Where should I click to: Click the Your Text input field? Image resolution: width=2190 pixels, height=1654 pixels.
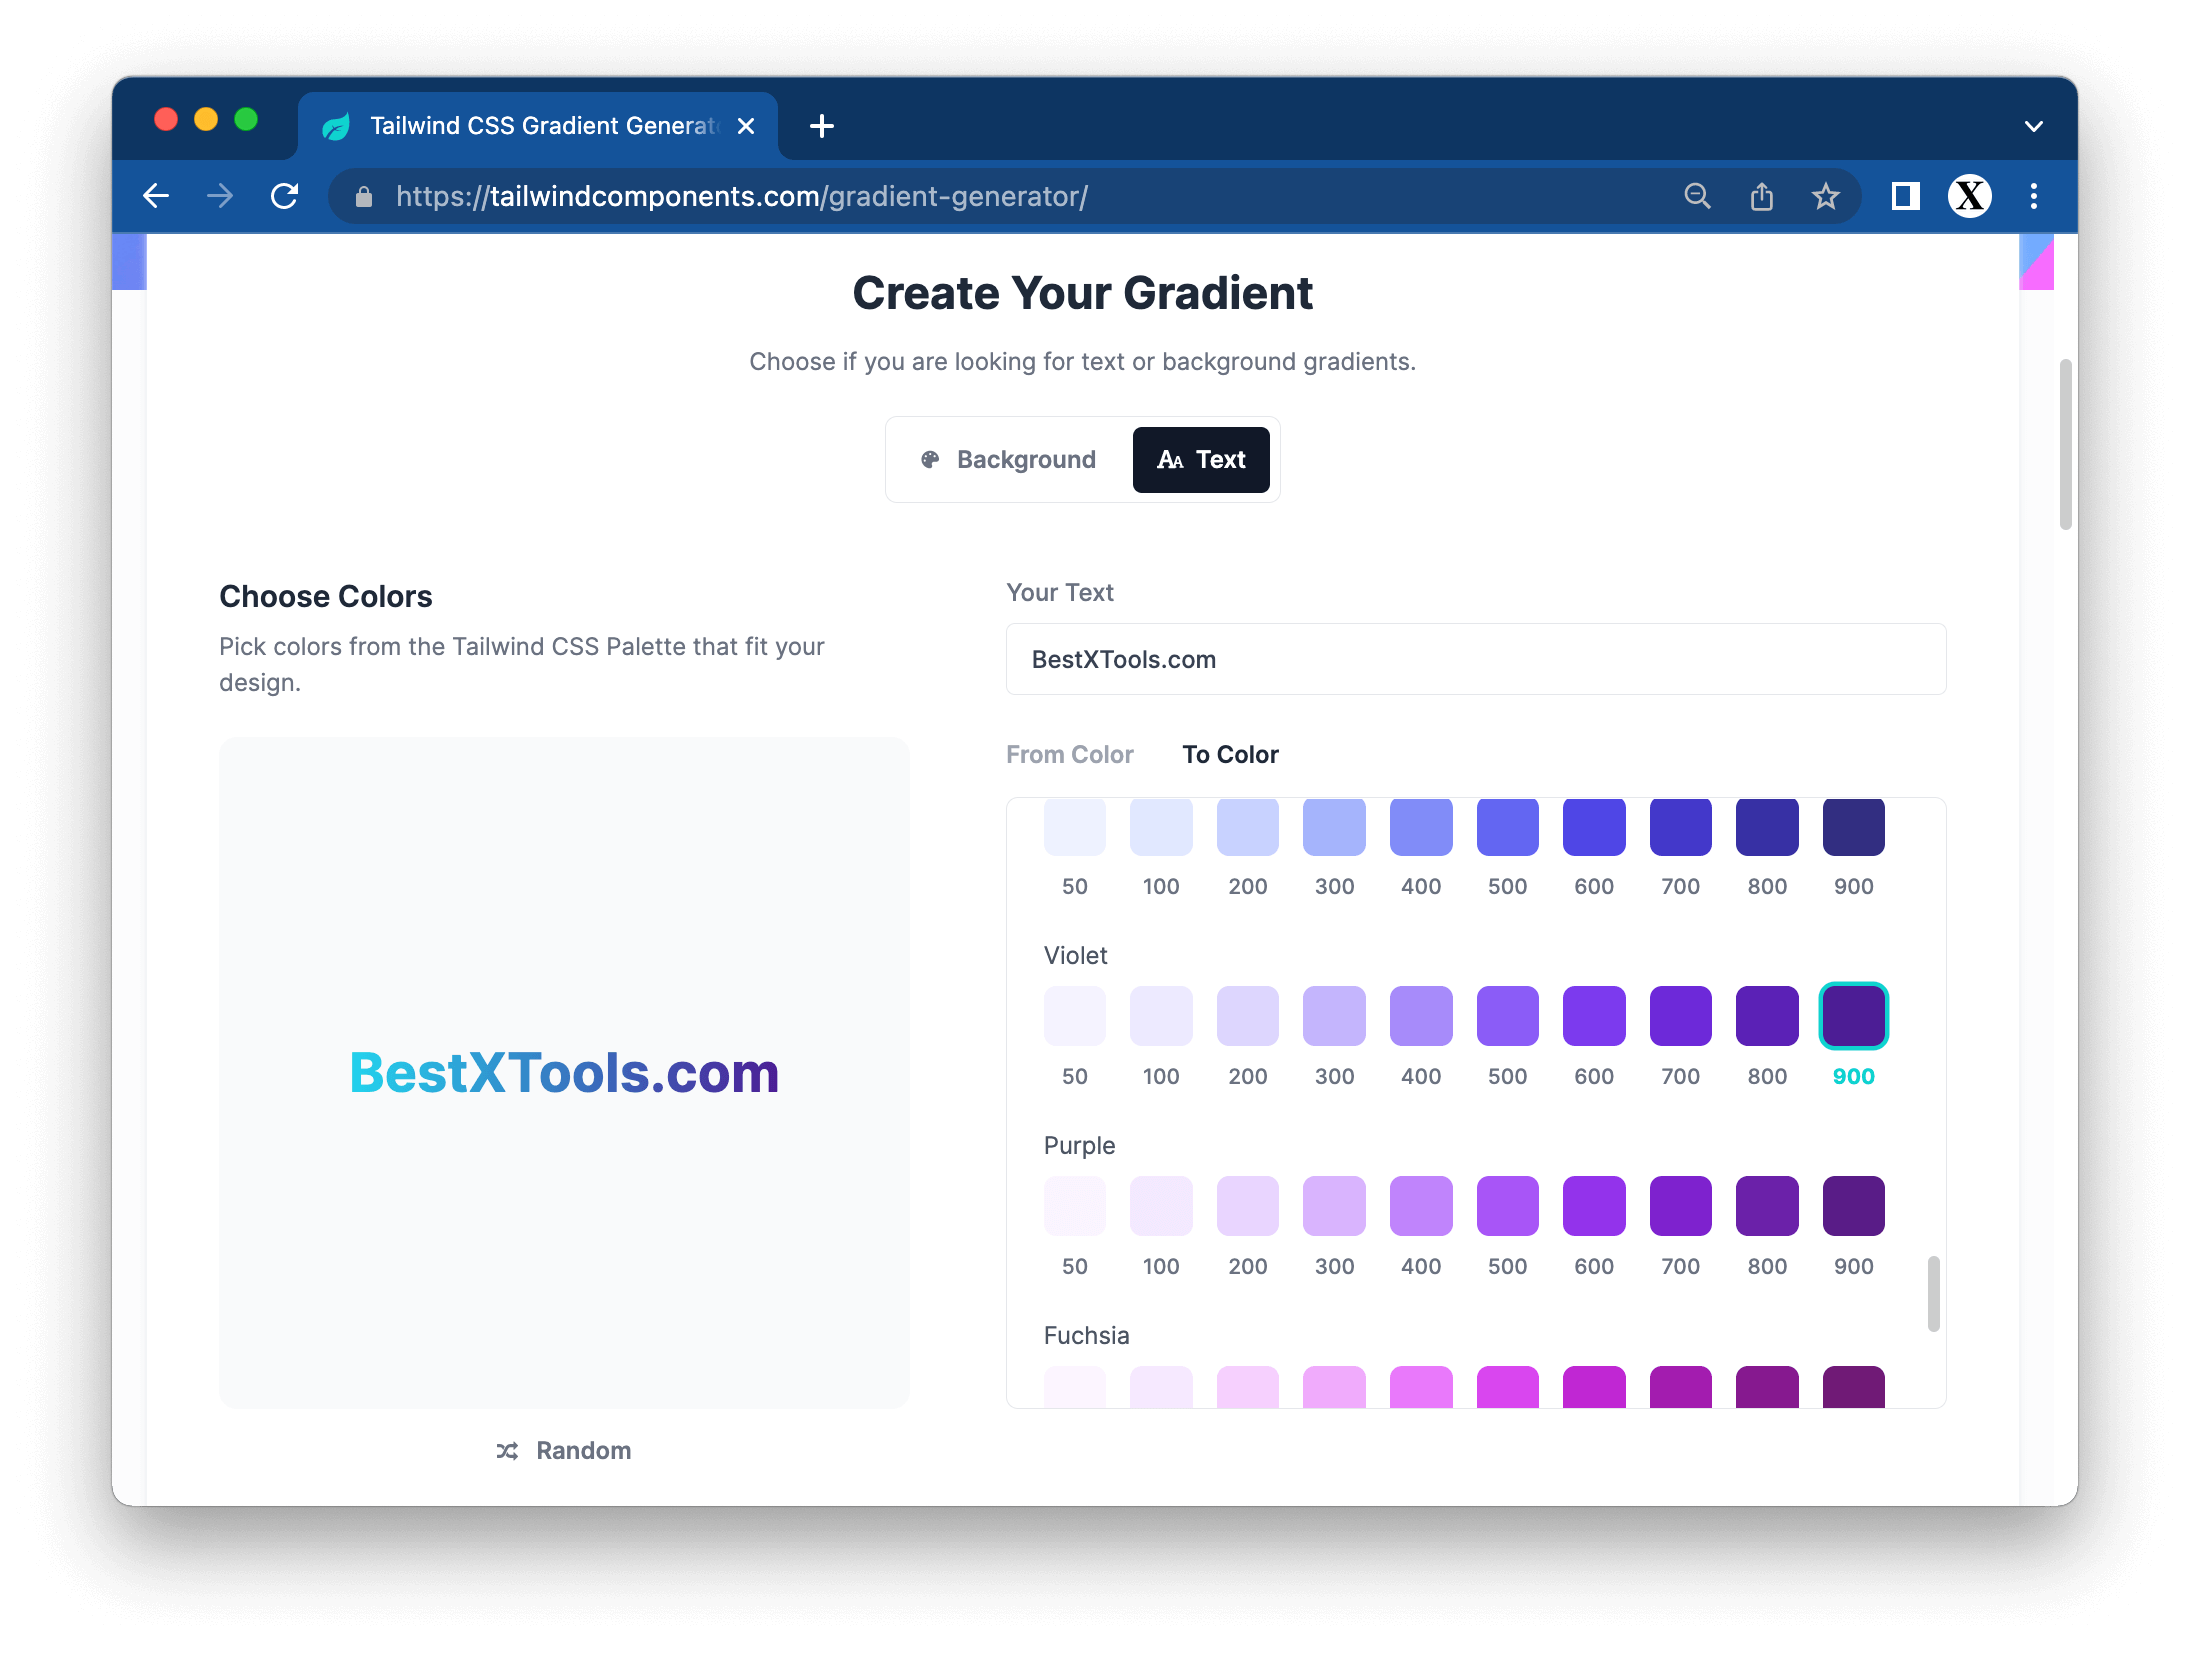point(1475,660)
